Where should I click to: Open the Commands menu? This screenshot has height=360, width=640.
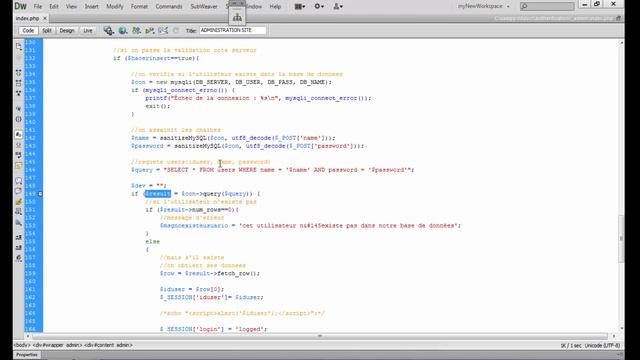(169, 7)
